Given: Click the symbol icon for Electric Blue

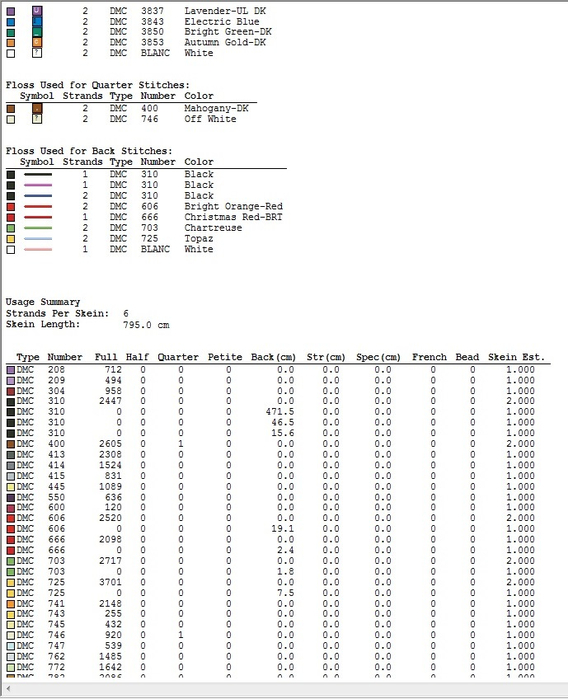Looking at the screenshot, I should [x=37, y=21].
